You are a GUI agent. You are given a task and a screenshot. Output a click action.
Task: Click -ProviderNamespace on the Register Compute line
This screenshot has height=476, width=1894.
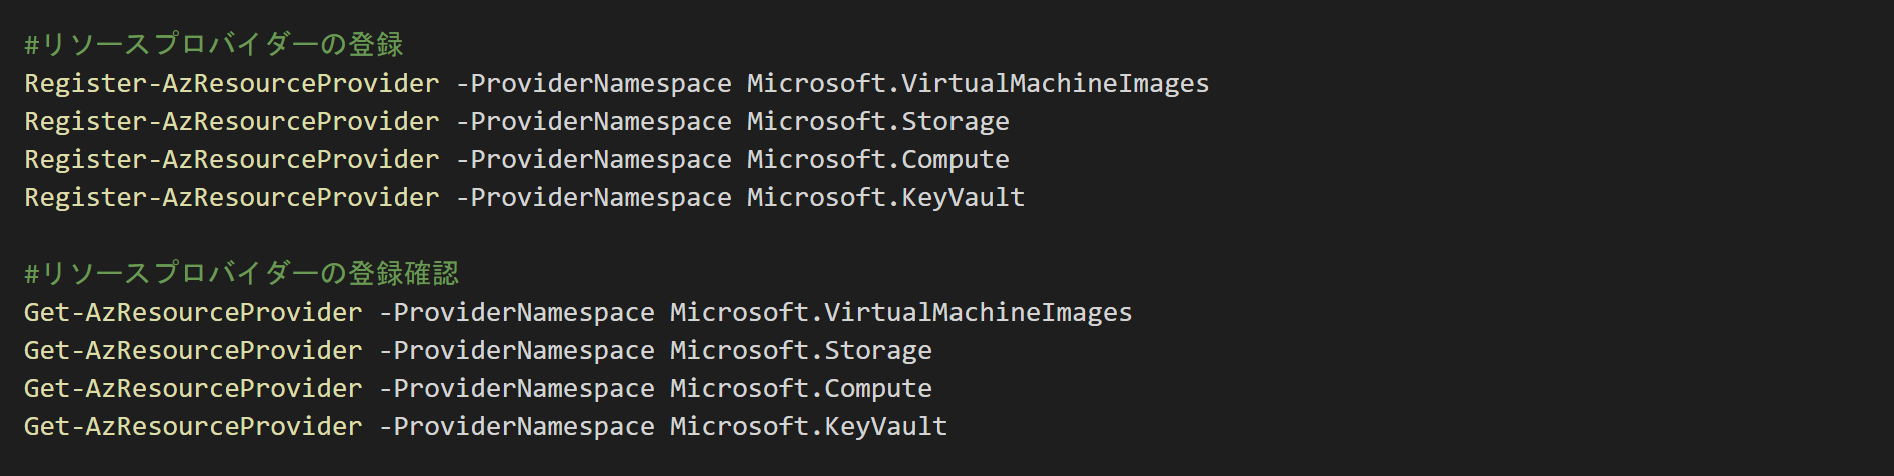pyautogui.click(x=594, y=160)
